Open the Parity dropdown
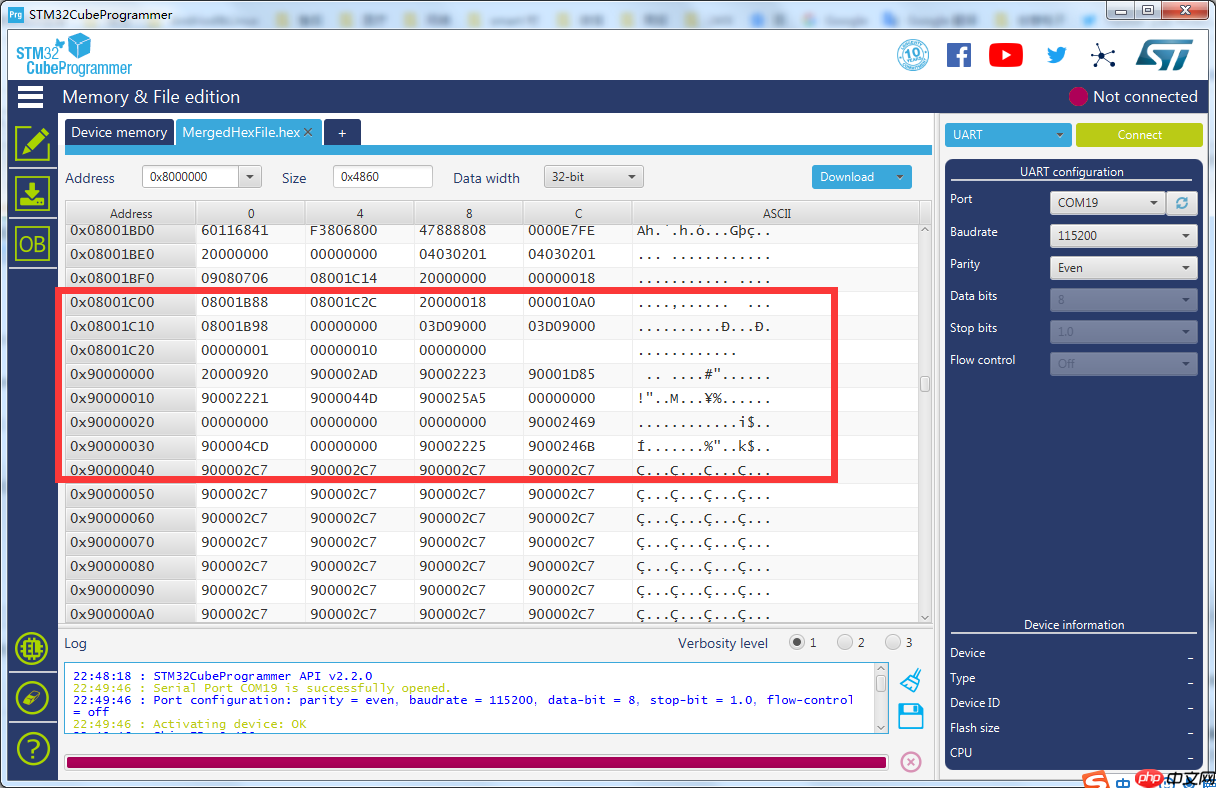This screenshot has height=788, width=1216. 1122,267
